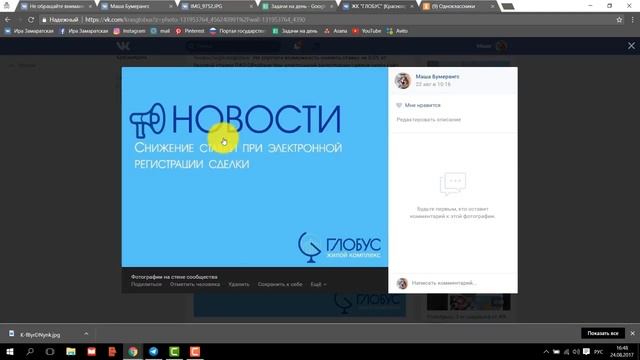Open the Action Center notifications icon
The image size is (640, 360).
(586, 351)
